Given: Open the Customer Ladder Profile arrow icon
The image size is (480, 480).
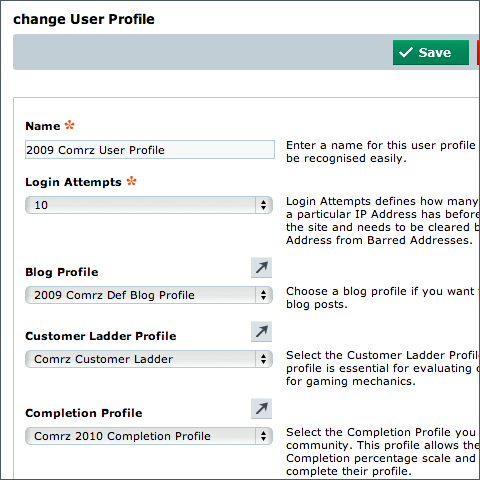Looking at the screenshot, I should pos(261,331).
